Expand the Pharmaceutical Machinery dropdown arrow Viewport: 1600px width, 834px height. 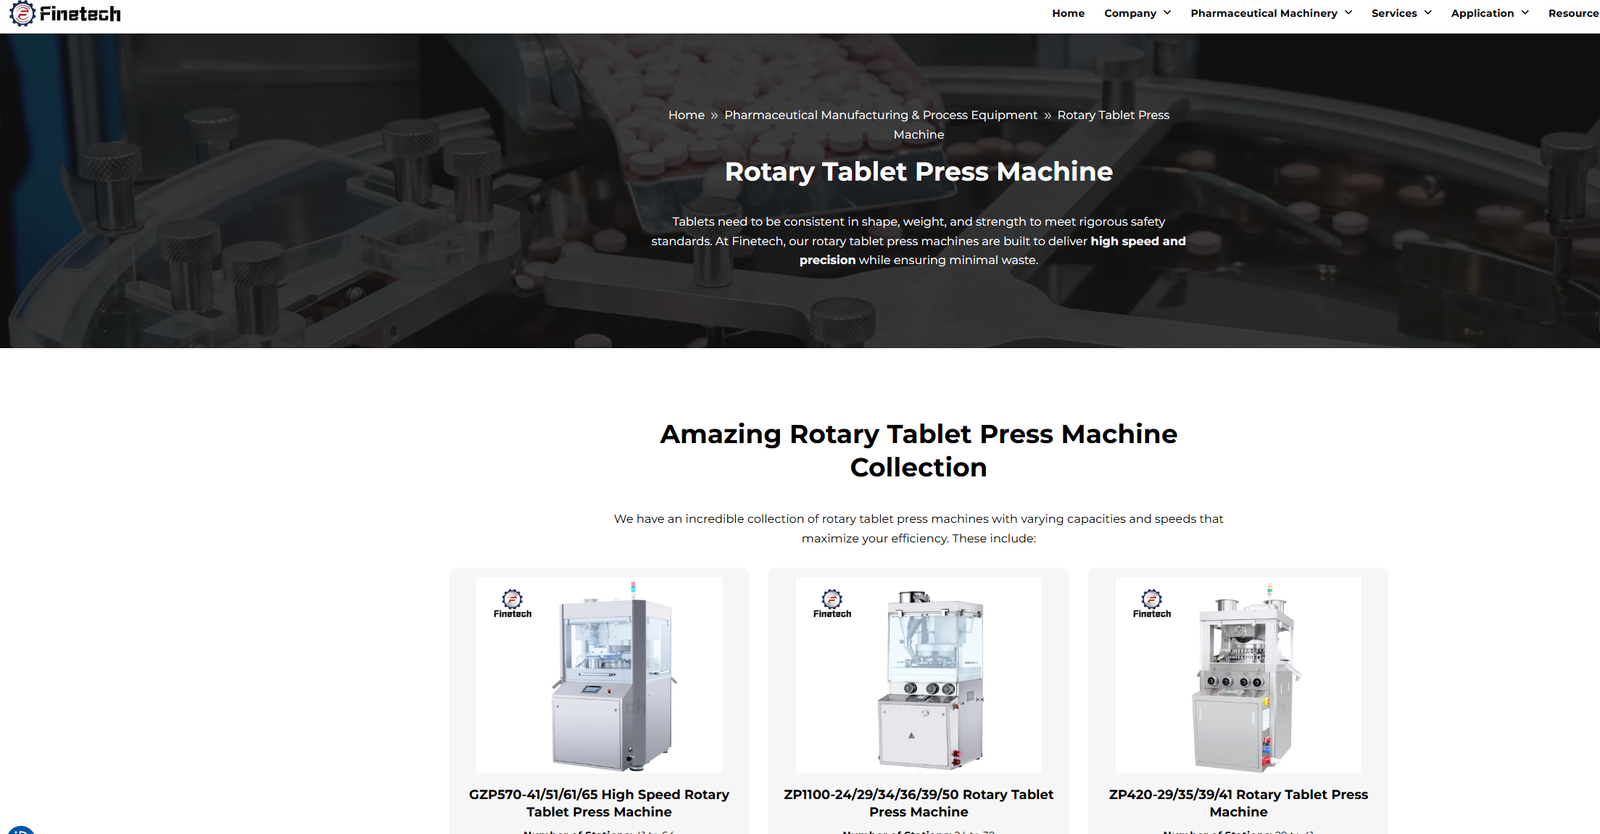coord(1348,13)
